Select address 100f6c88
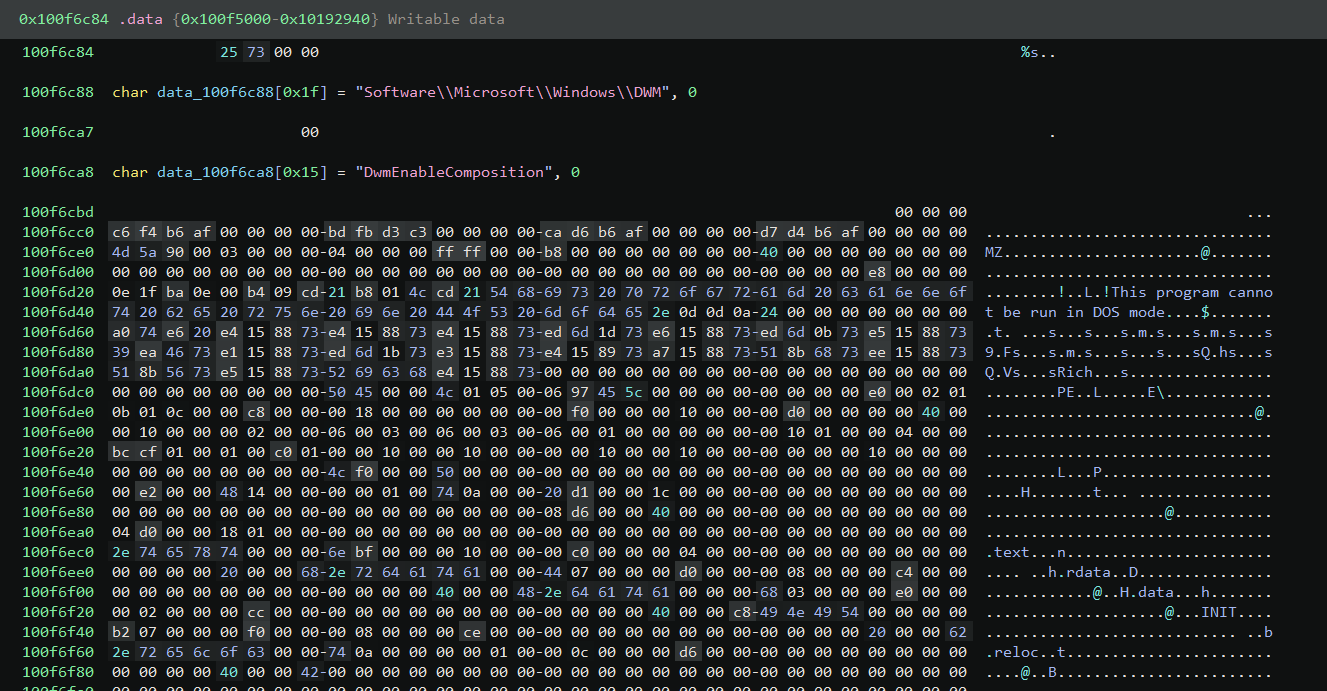The width and height of the screenshot is (1327, 691). click(x=58, y=92)
